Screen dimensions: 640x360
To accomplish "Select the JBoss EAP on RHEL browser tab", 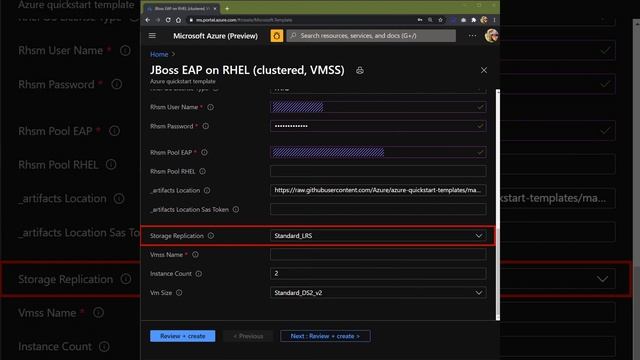I will (x=182, y=8).
